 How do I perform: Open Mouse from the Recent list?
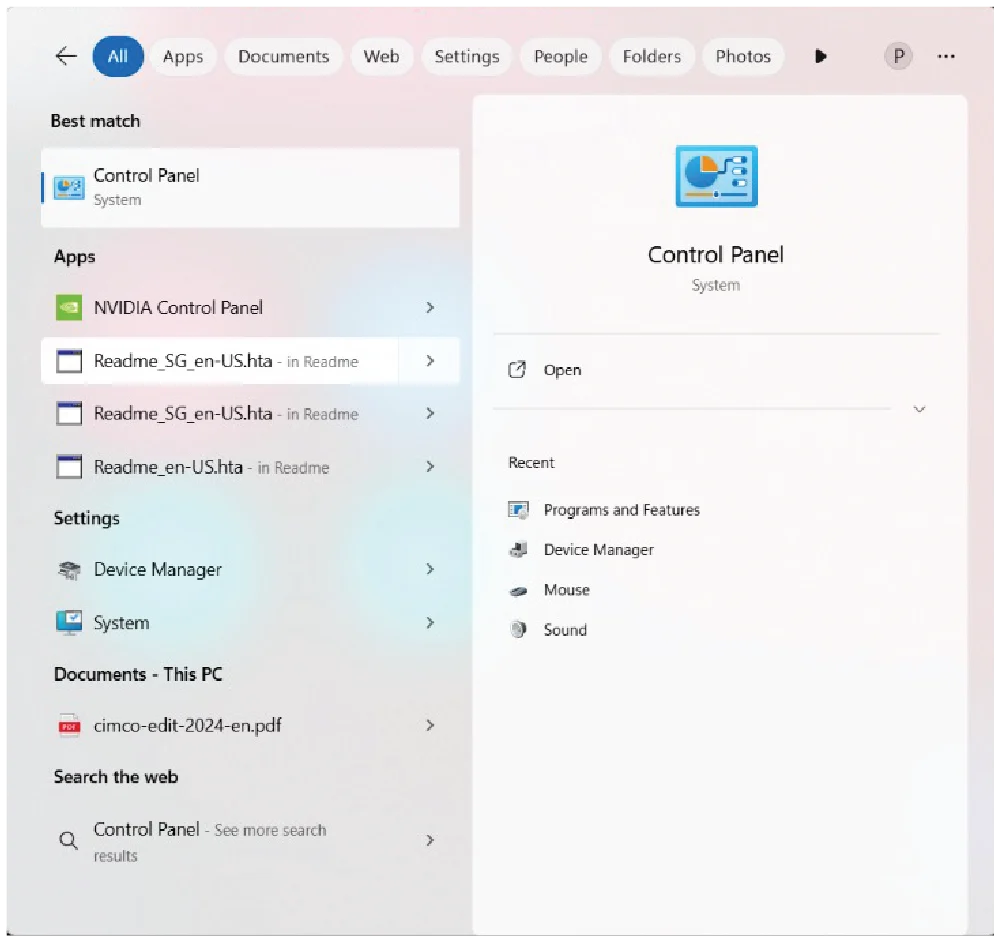coord(566,590)
